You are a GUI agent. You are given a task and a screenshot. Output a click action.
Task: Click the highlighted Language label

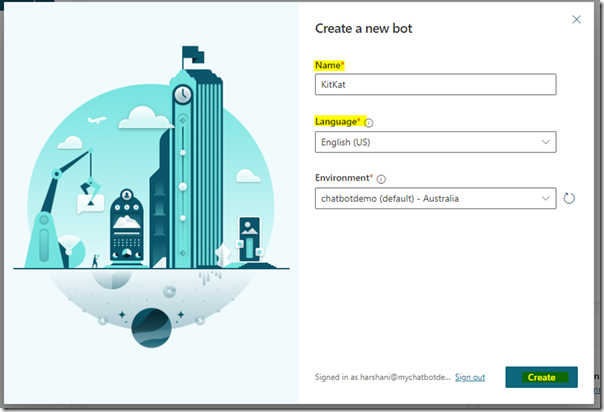coord(338,121)
